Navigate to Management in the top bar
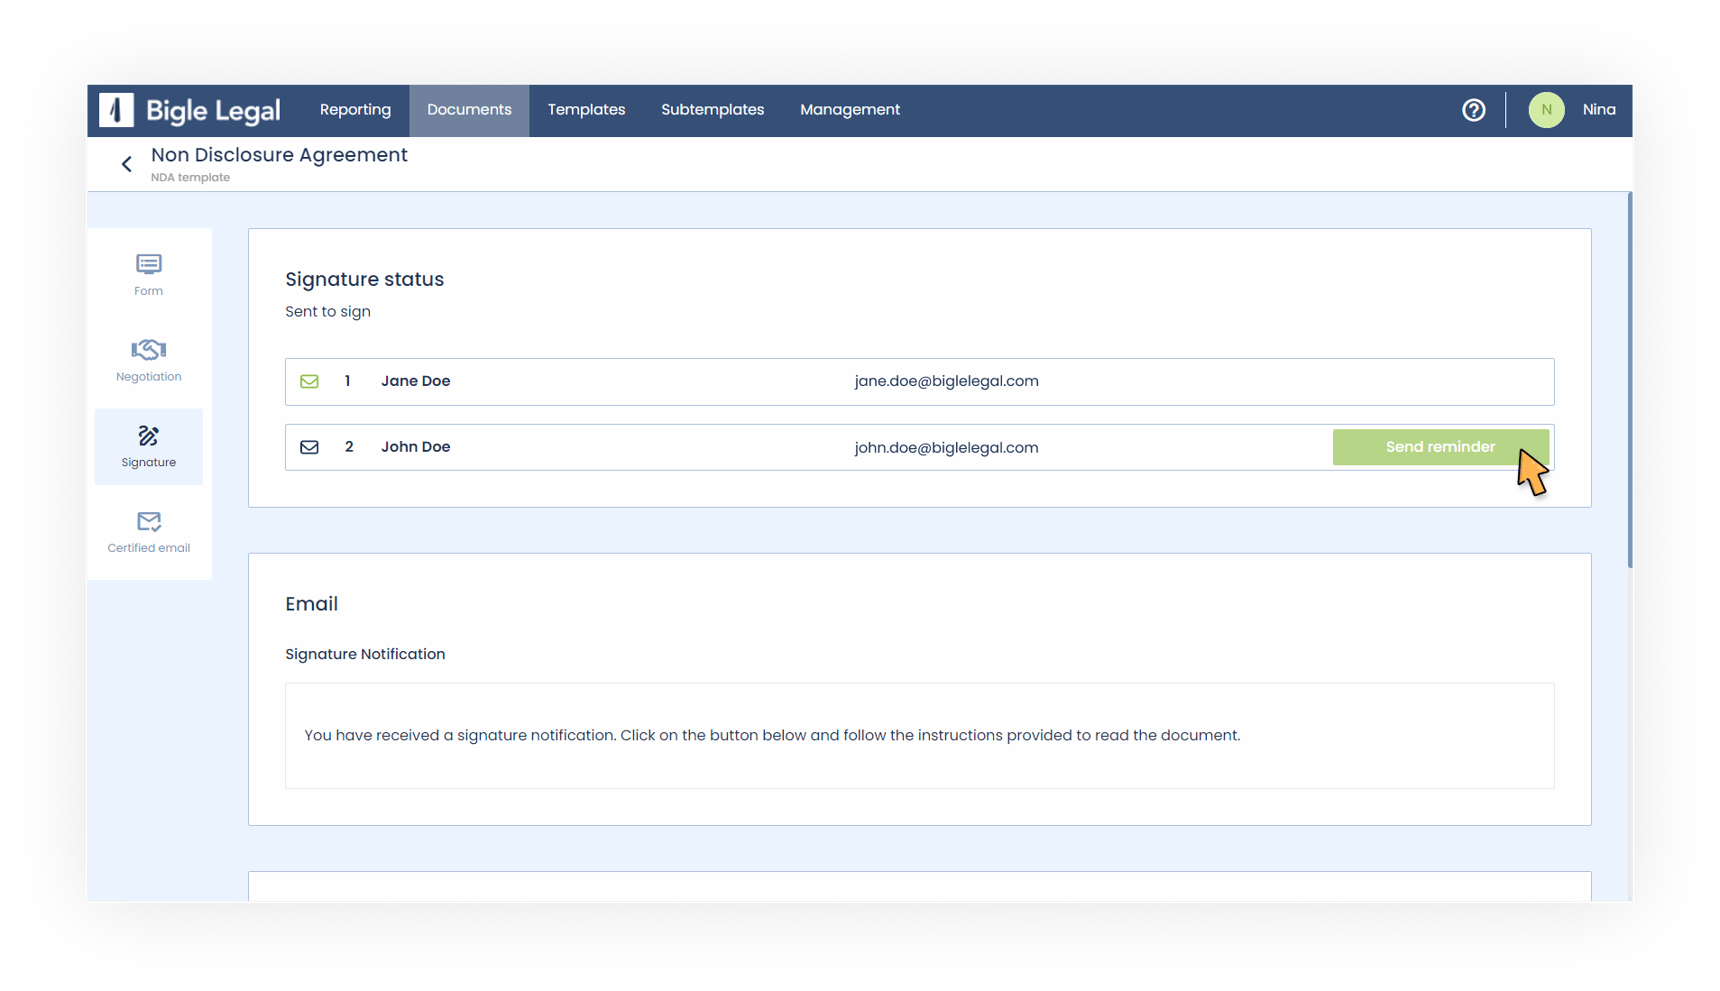Screen dimensions: 1720x991 pyautogui.click(x=849, y=110)
